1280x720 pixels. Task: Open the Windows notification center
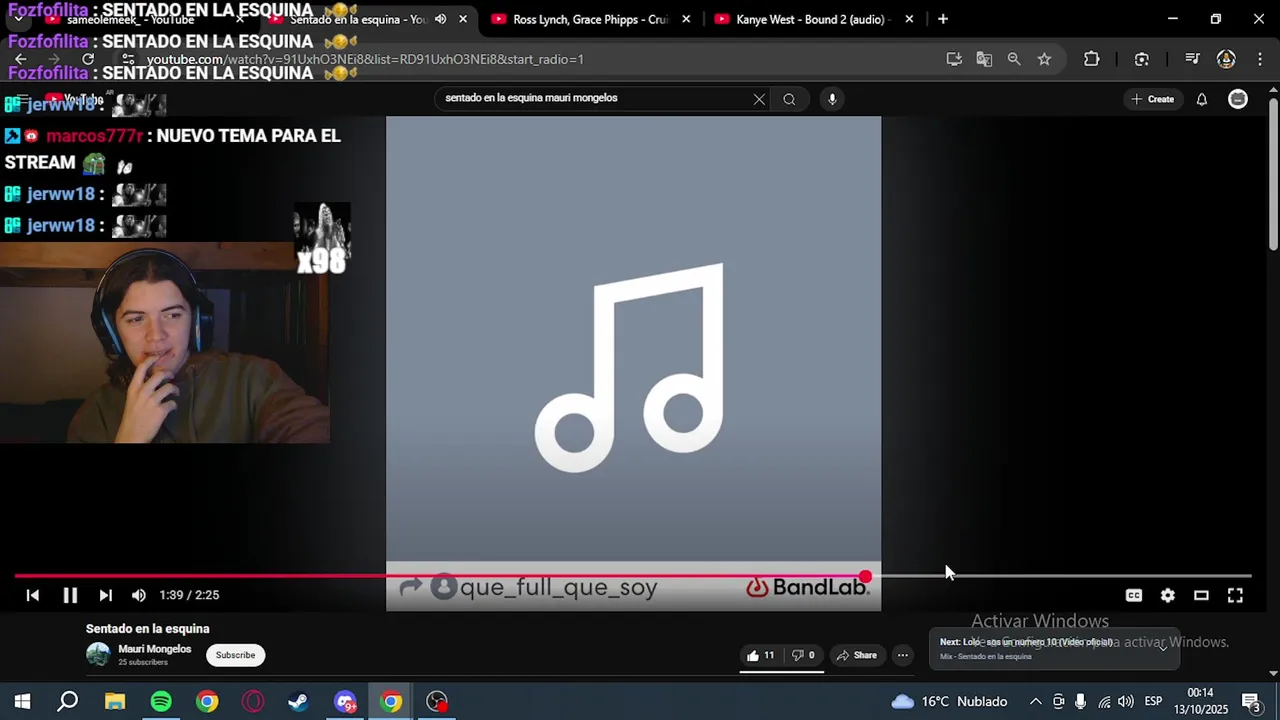[x=1251, y=701]
